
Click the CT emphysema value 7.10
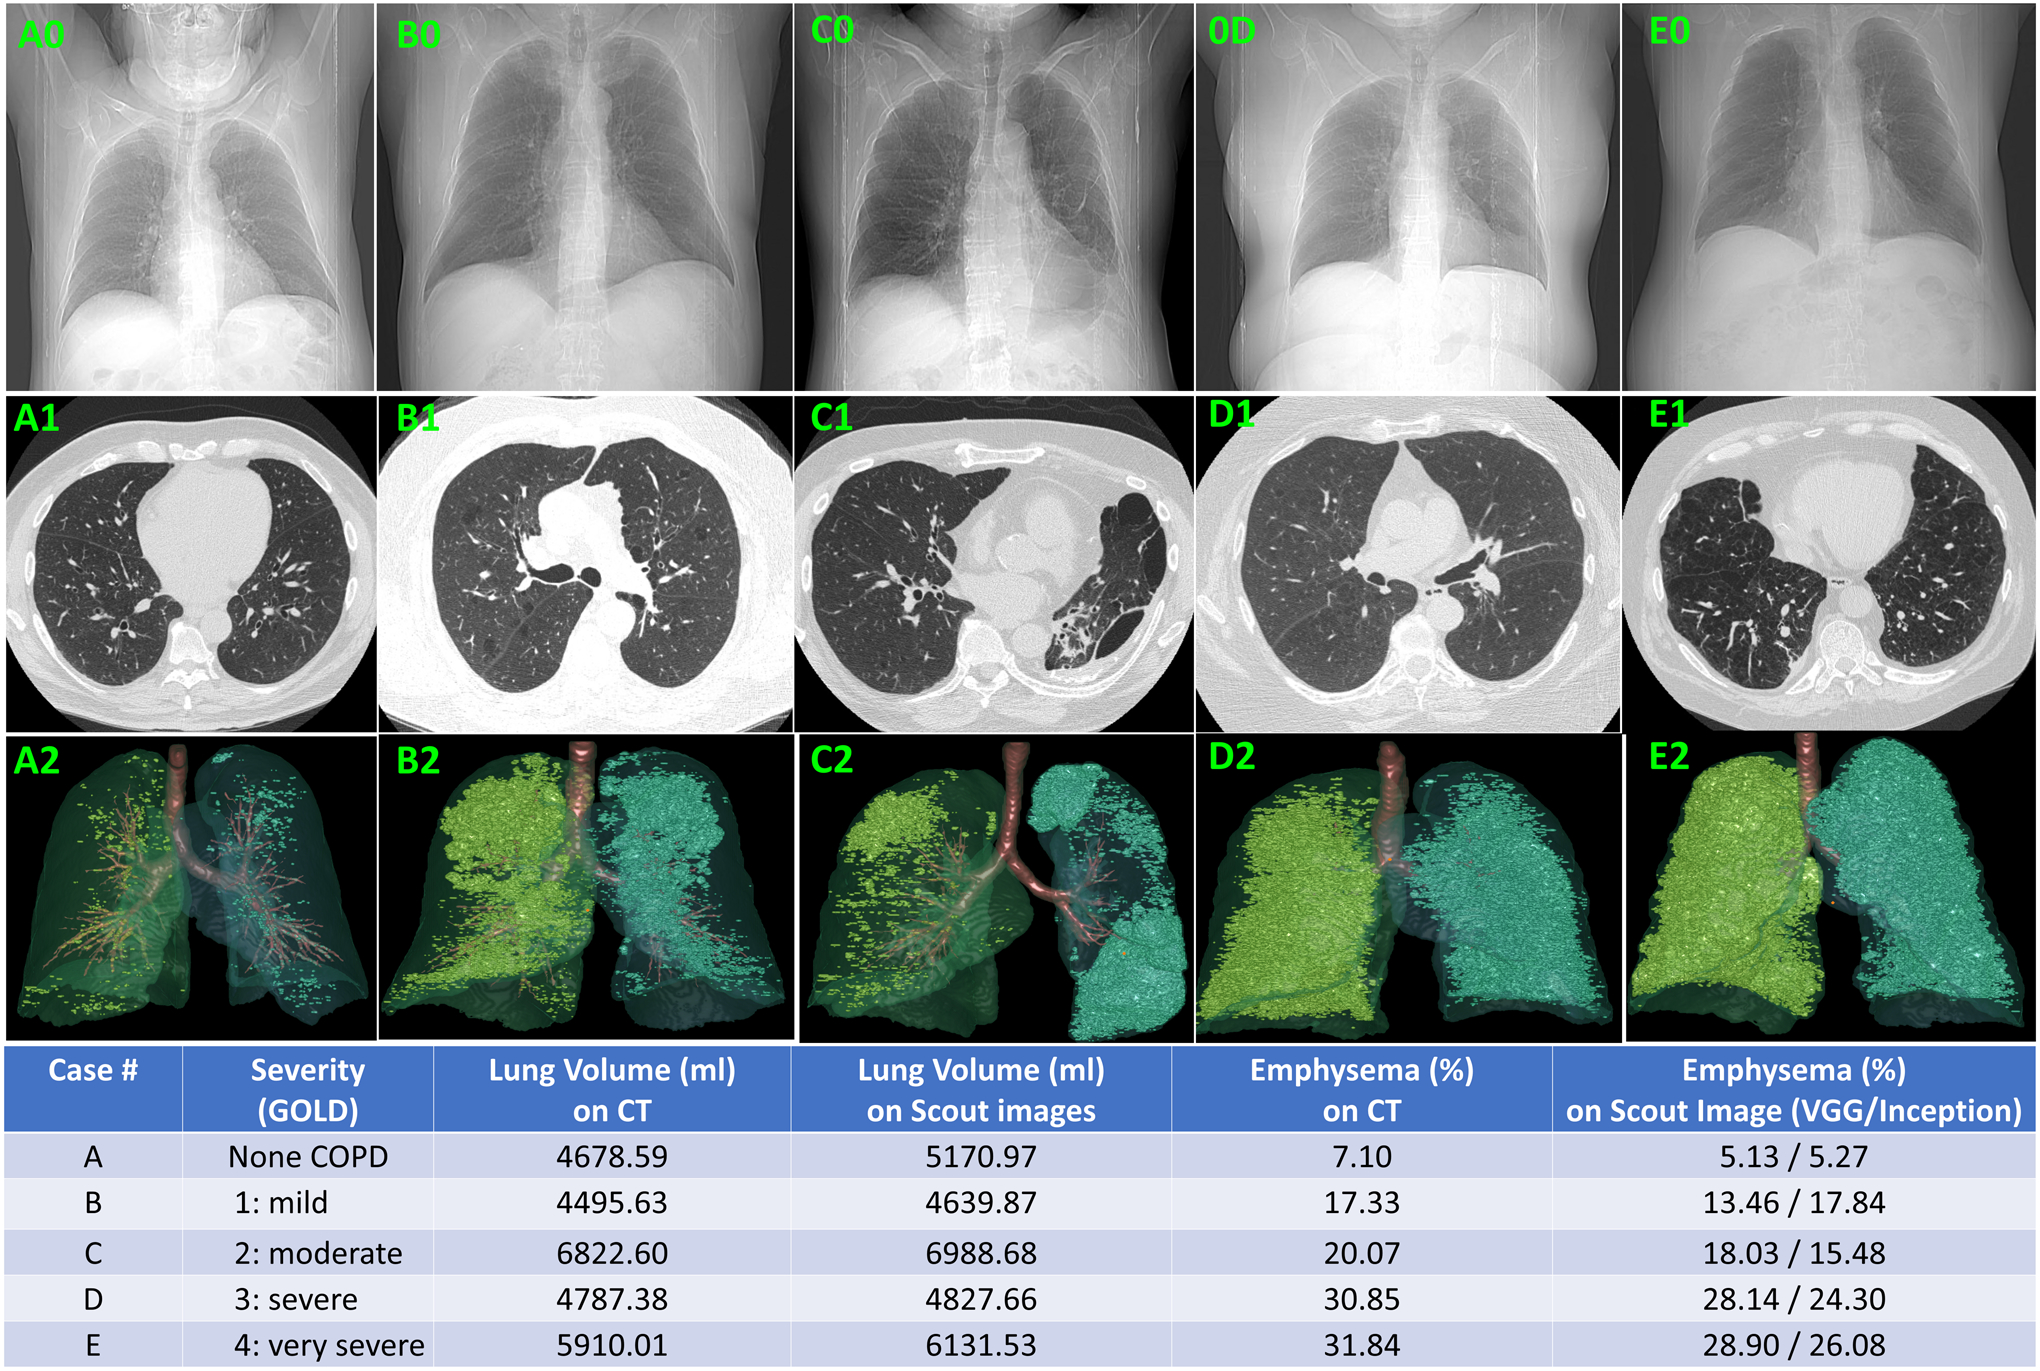(1362, 1156)
